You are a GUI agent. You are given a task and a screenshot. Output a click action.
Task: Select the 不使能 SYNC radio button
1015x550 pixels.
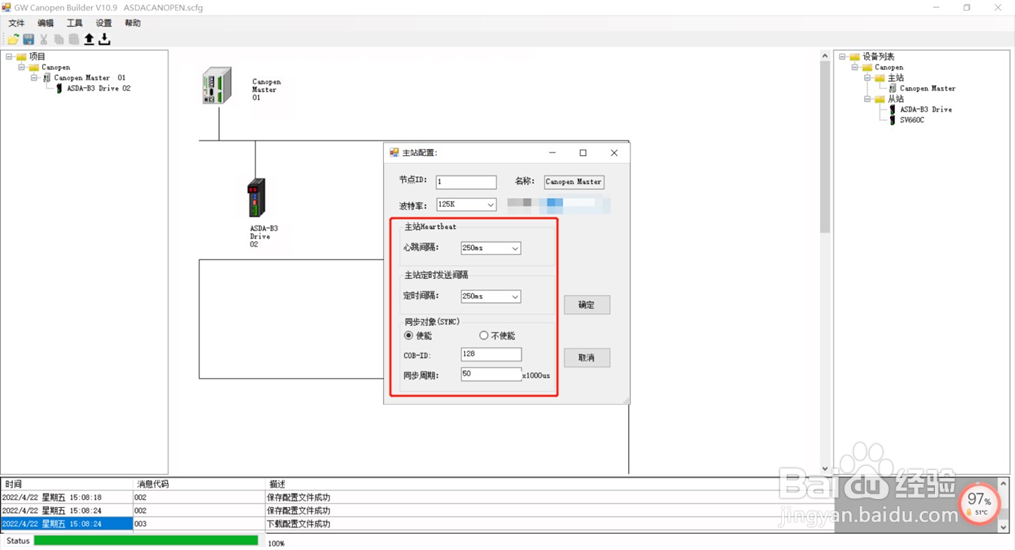(484, 336)
